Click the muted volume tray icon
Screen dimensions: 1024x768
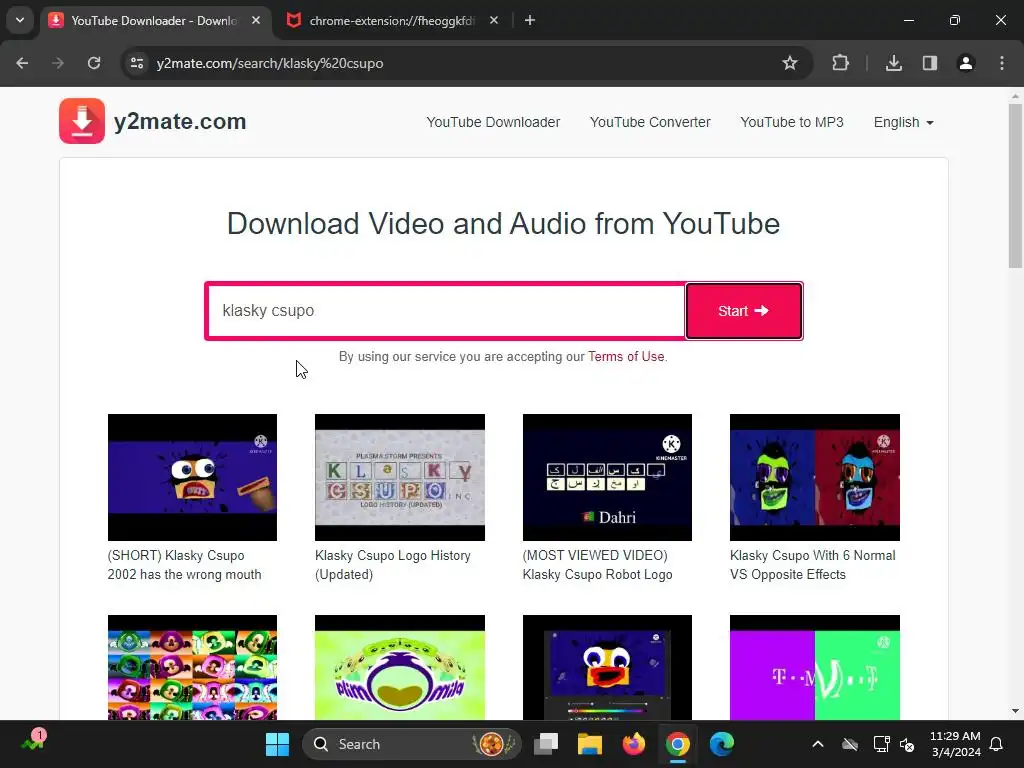[907, 744]
